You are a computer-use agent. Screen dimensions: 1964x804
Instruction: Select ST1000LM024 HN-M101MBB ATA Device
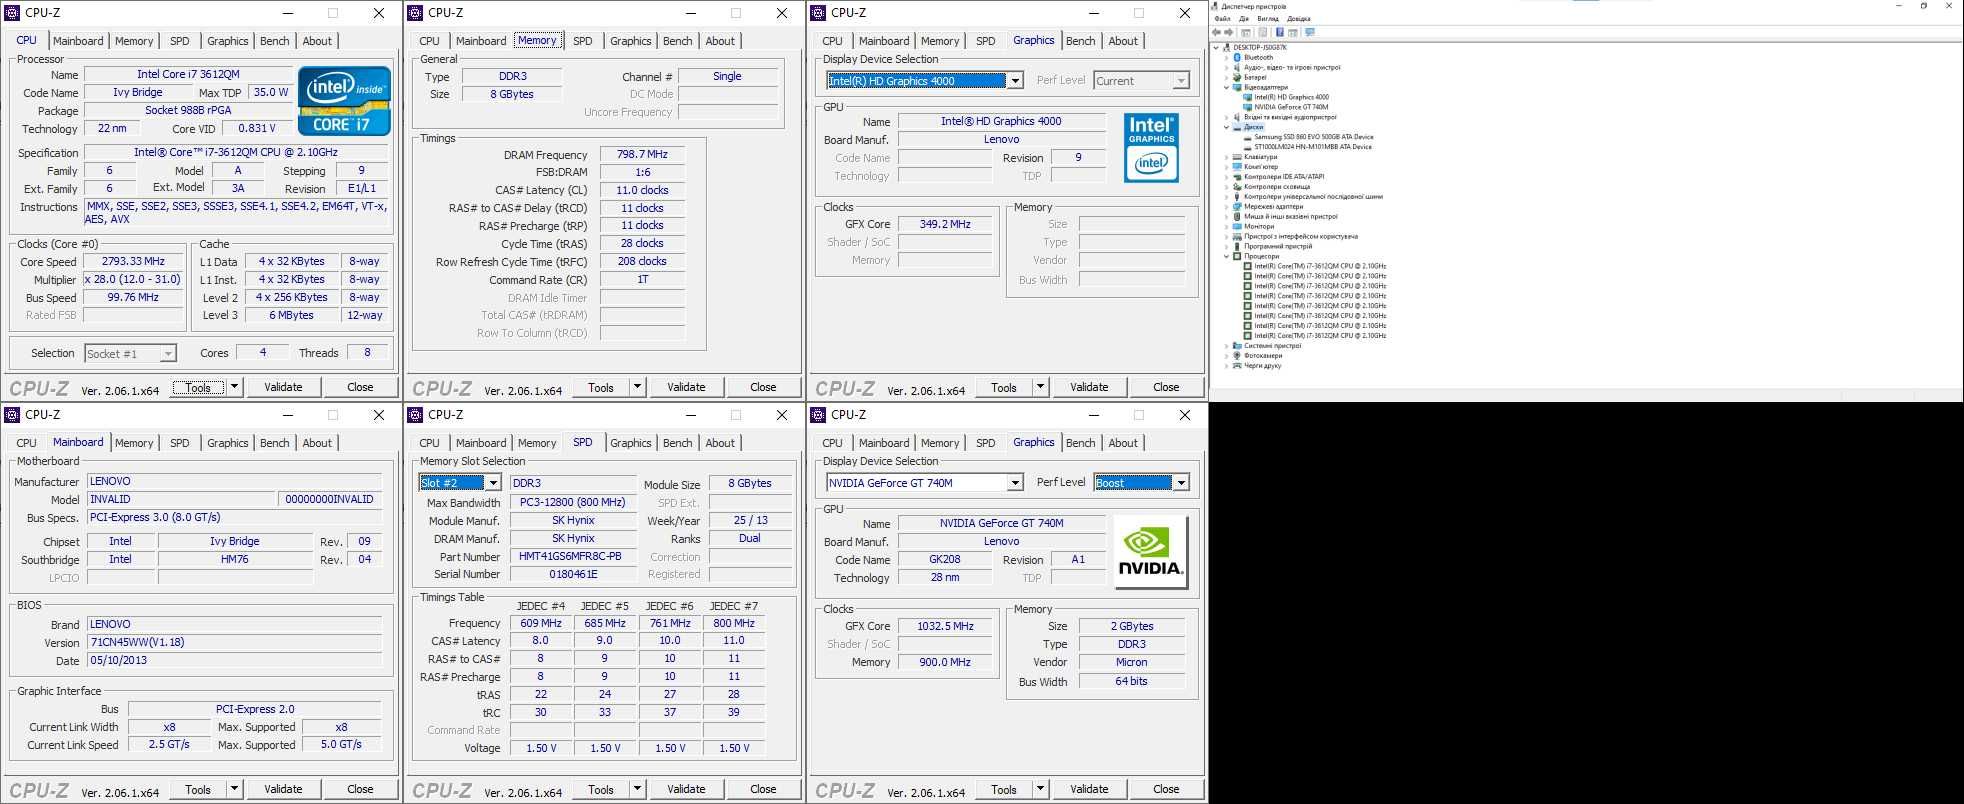pyautogui.click(x=1313, y=147)
